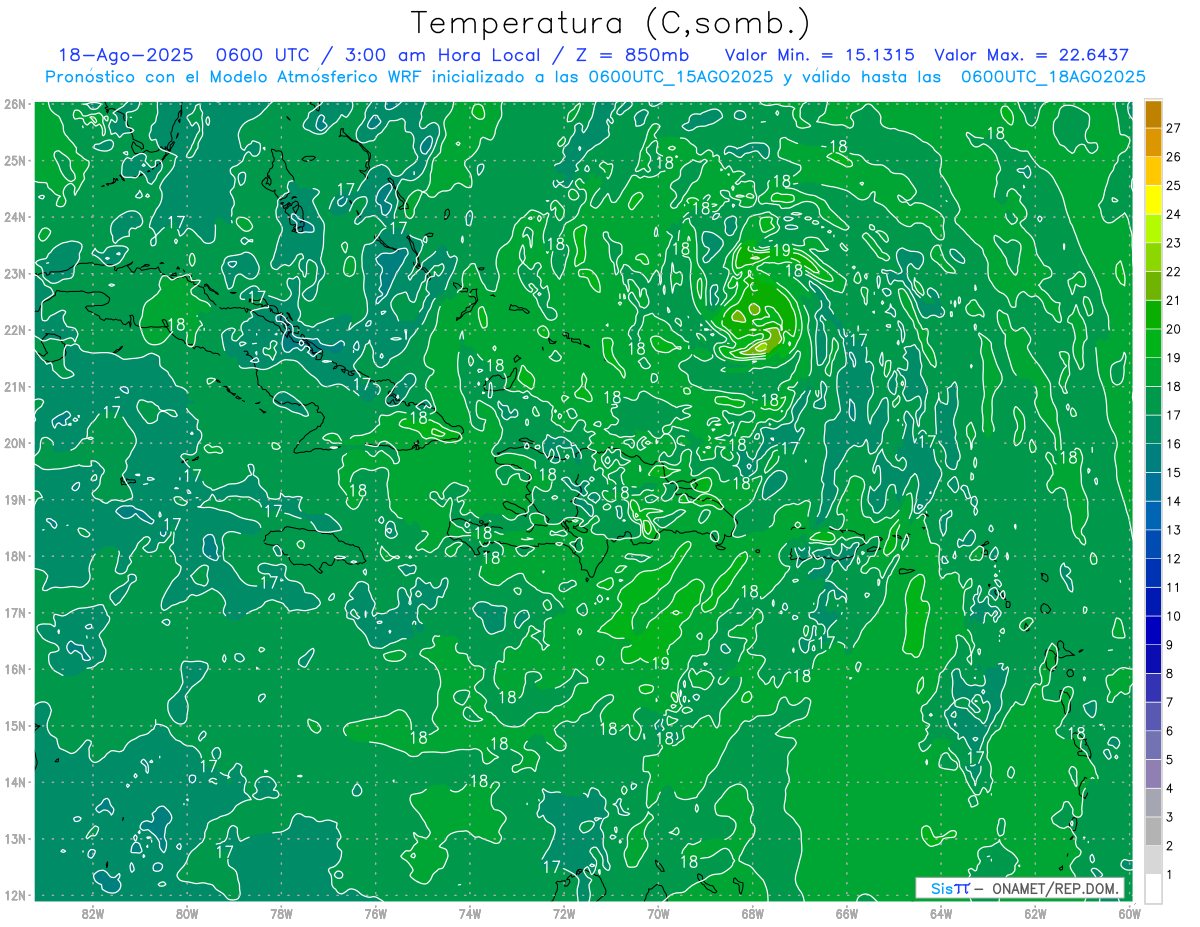Click the '17N' latitude axis label

coord(15,612)
